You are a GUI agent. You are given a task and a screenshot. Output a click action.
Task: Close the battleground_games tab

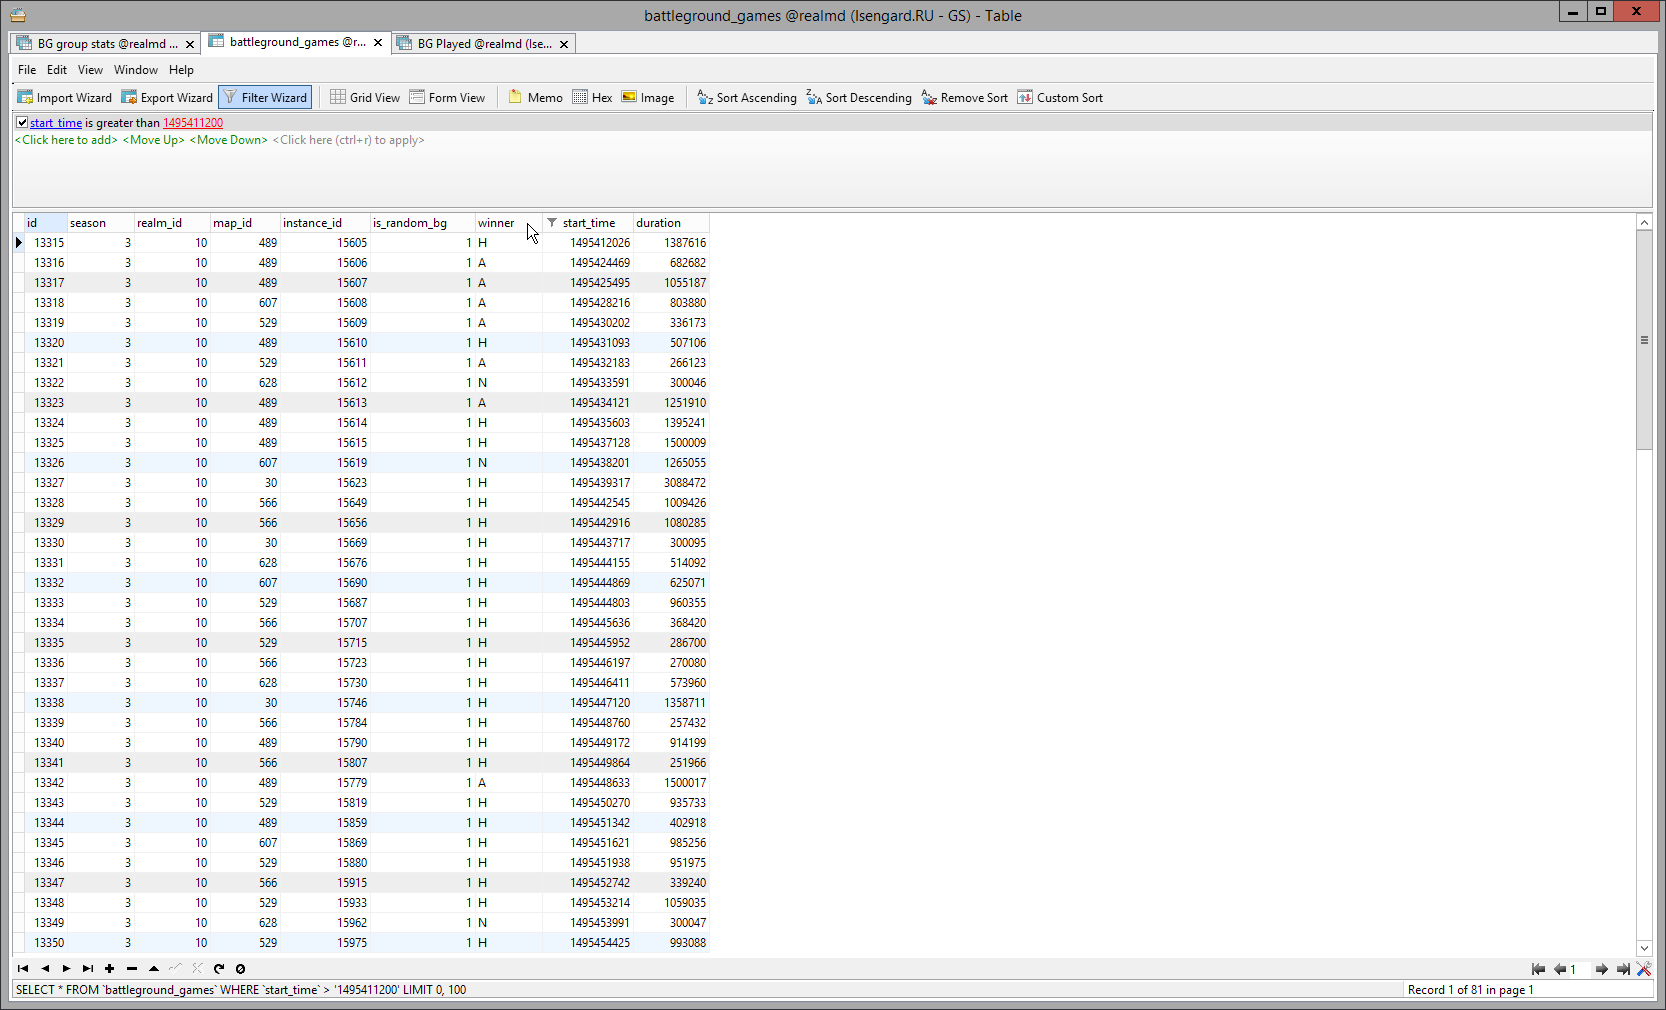click(378, 43)
